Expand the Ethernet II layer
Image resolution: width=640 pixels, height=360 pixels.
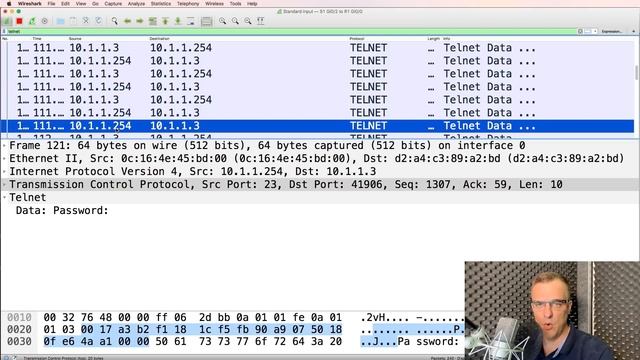coord(4,159)
